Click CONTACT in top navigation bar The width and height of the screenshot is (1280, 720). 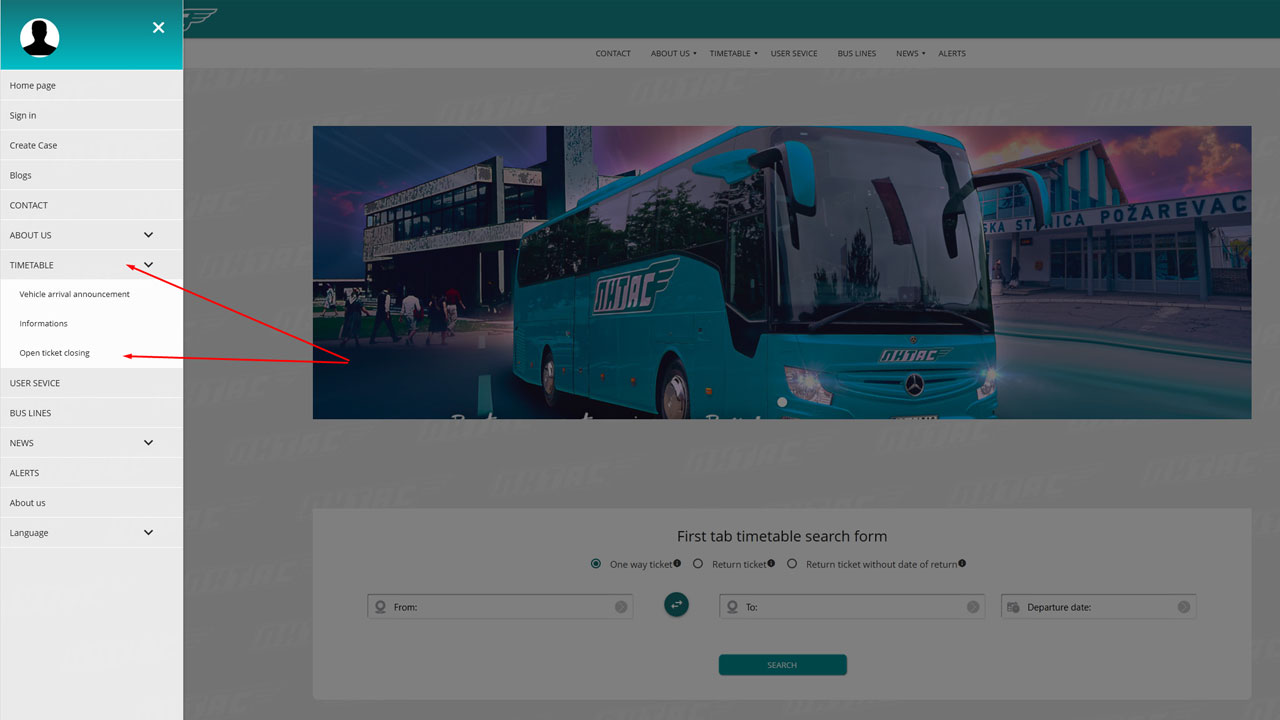pyautogui.click(x=613, y=54)
